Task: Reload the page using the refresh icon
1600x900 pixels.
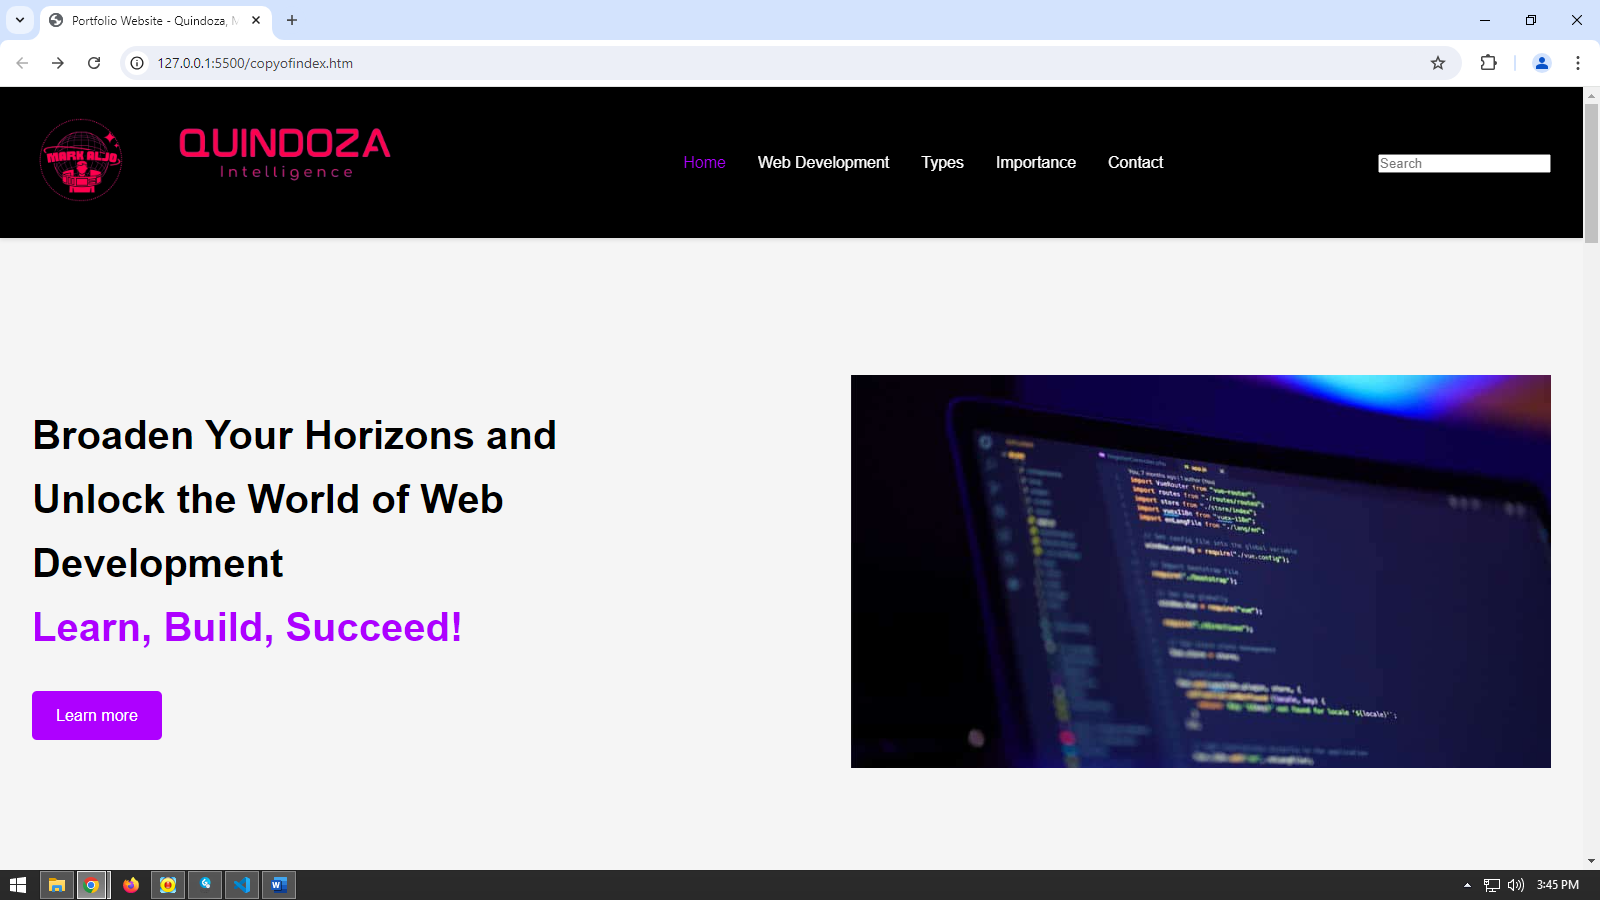Action: click(x=94, y=62)
